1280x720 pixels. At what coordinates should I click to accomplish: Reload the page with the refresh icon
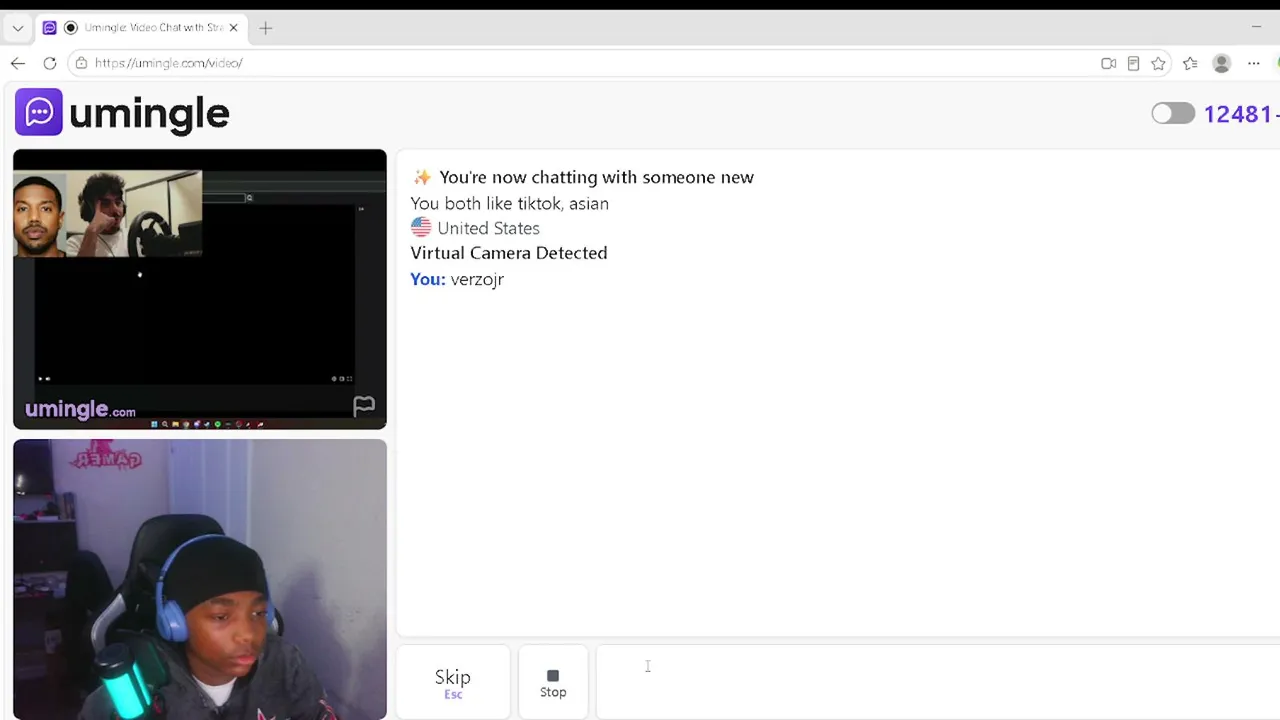tap(50, 63)
